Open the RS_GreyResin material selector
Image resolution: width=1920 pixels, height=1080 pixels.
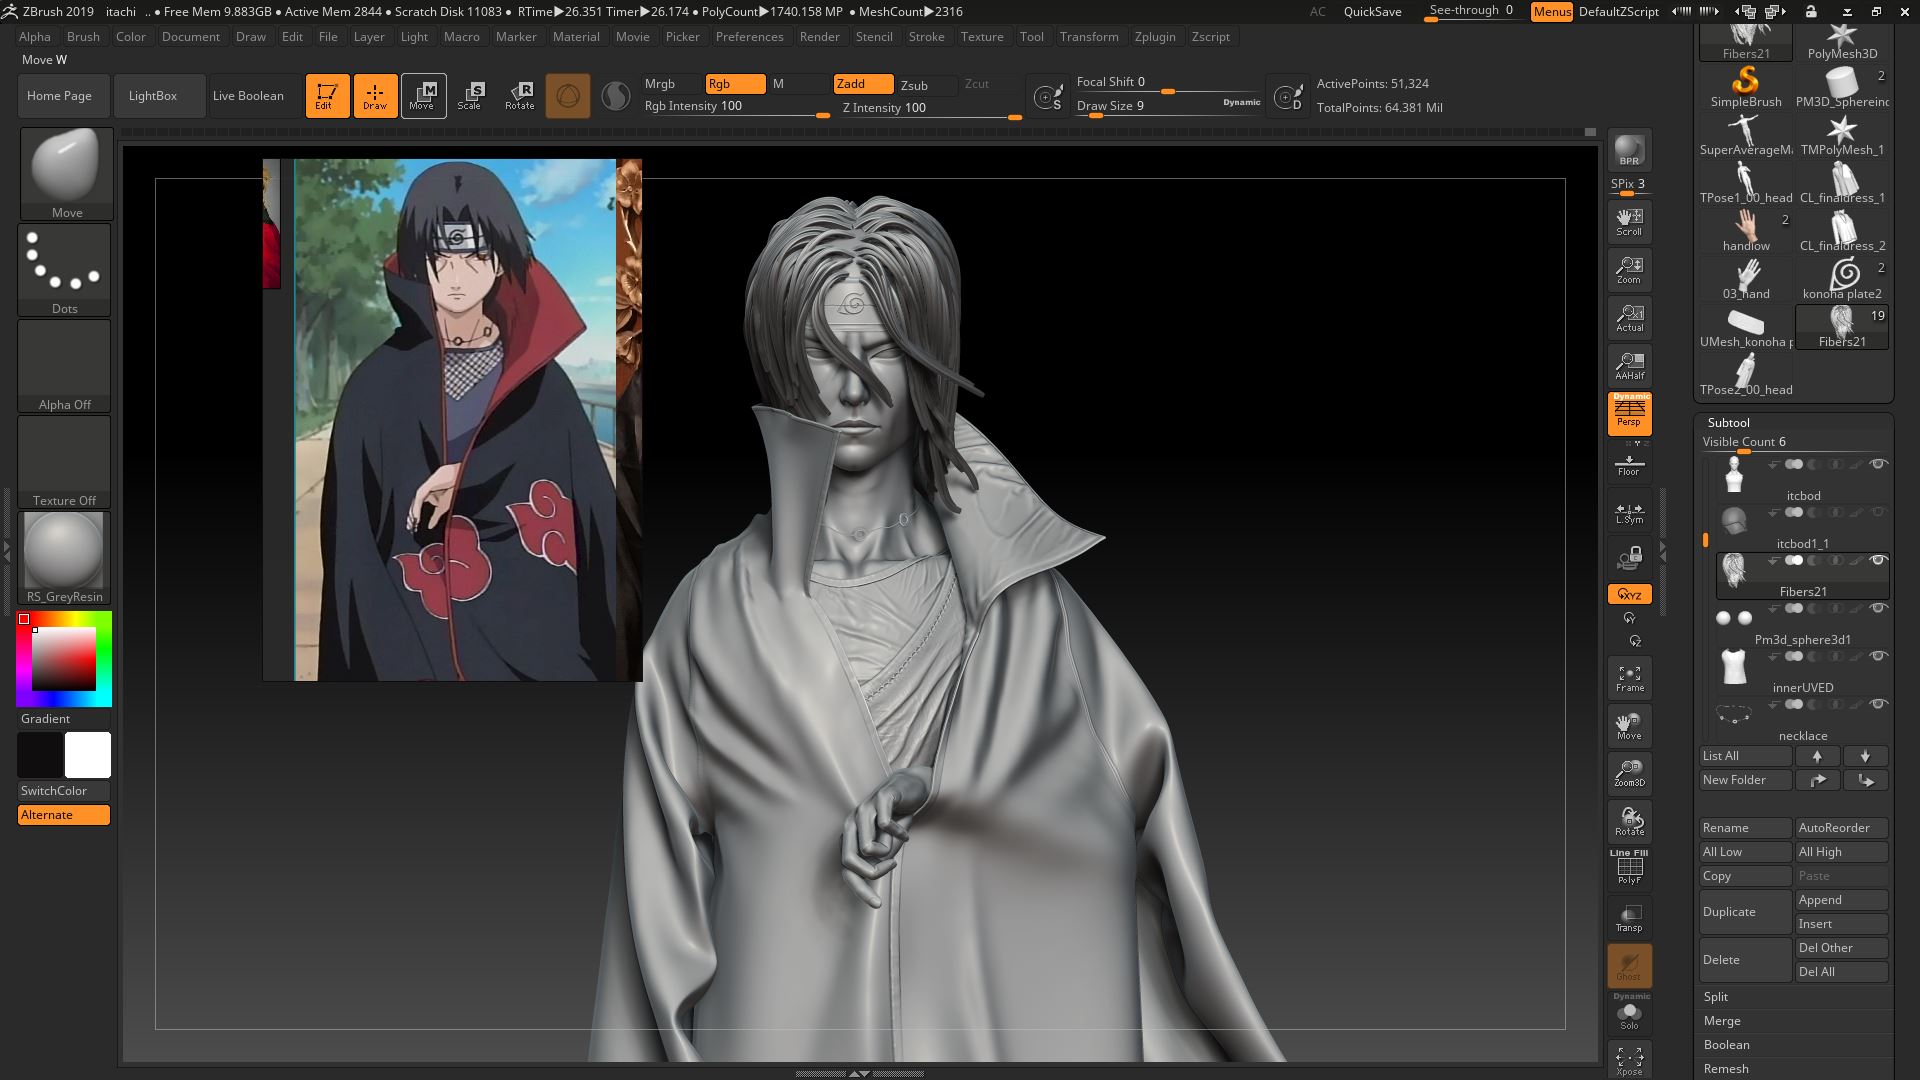[x=64, y=558]
